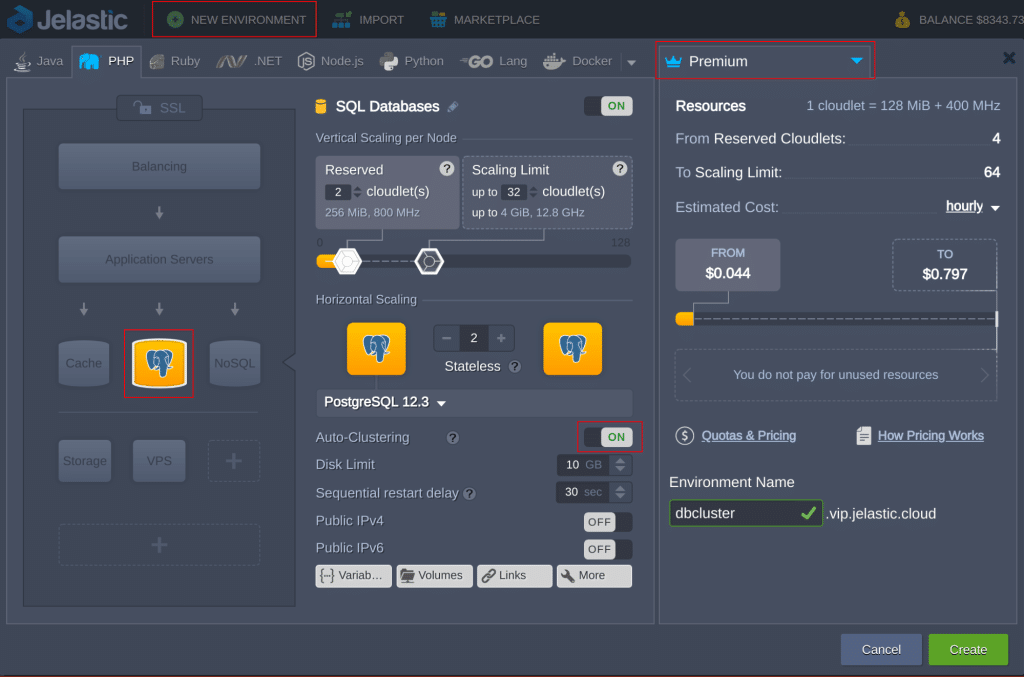The width and height of the screenshot is (1024, 677).
Task: Enable the Public IPv4 toggle
Action: coord(608,522)
